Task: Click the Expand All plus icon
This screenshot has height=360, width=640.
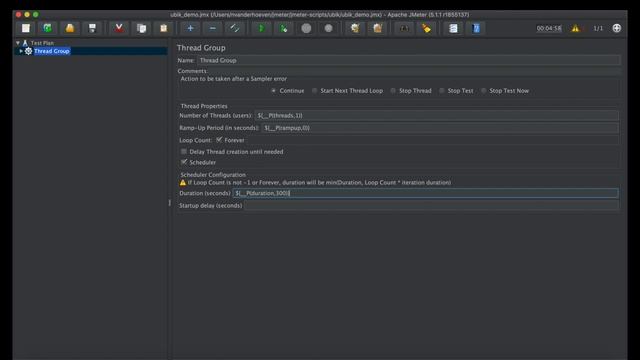Action: click(190, 28)
